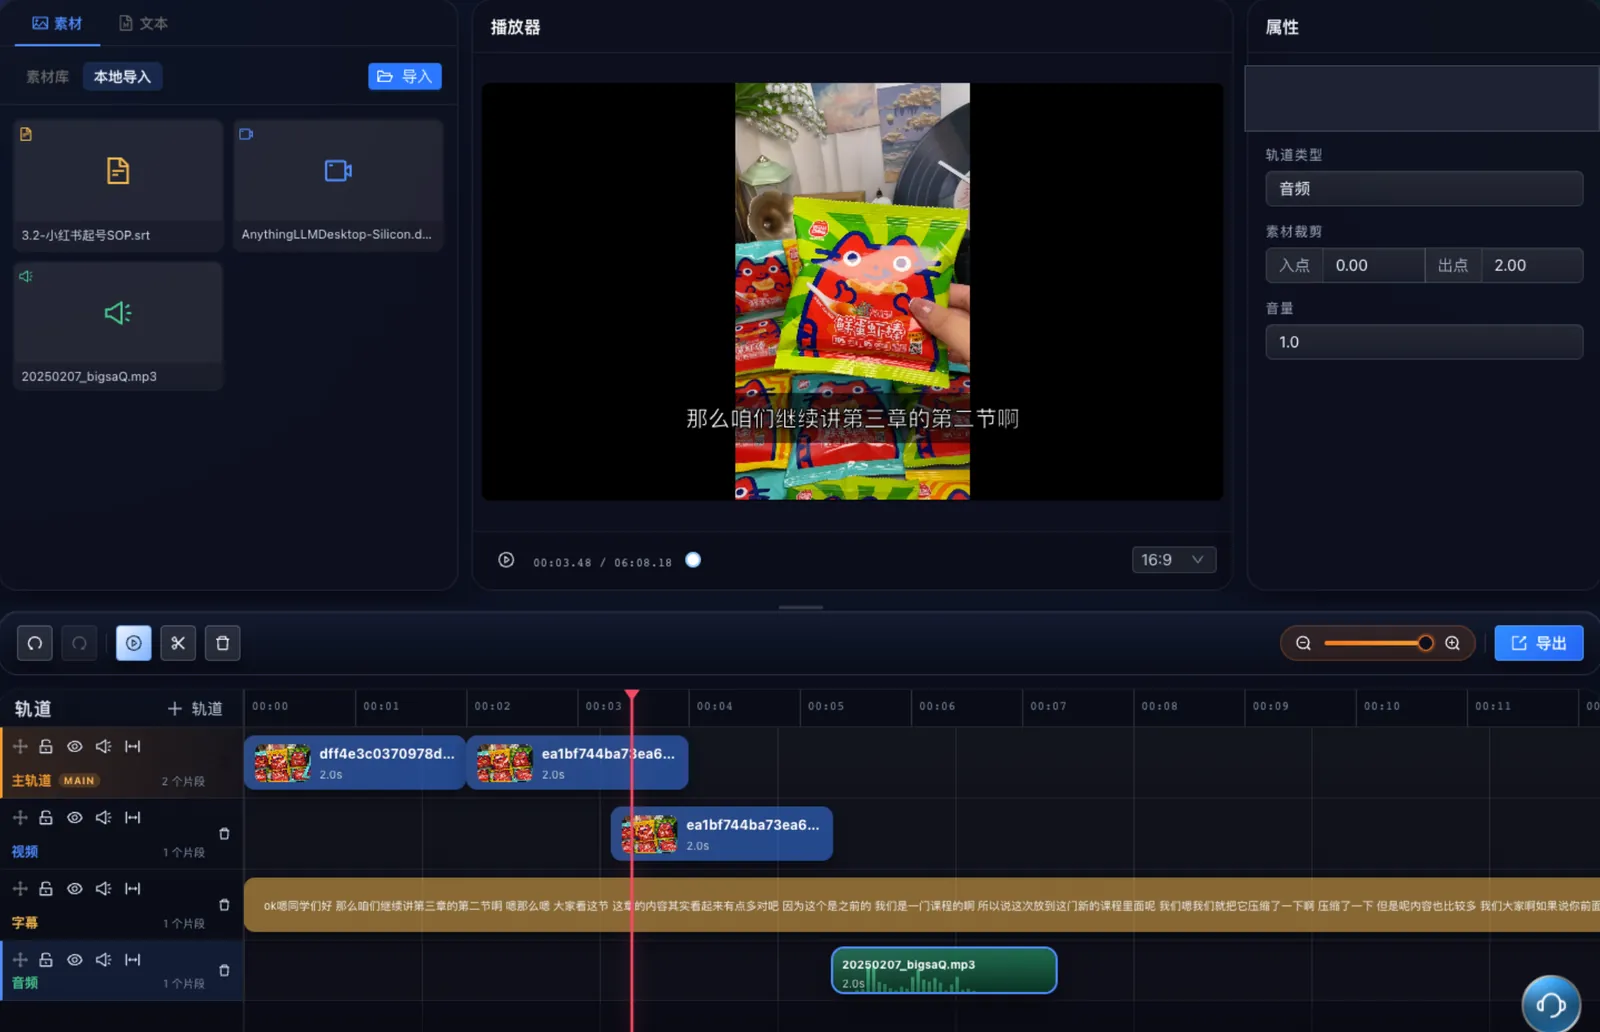
Task: Add a new track with + 轨道
Action: coord(195,709)
